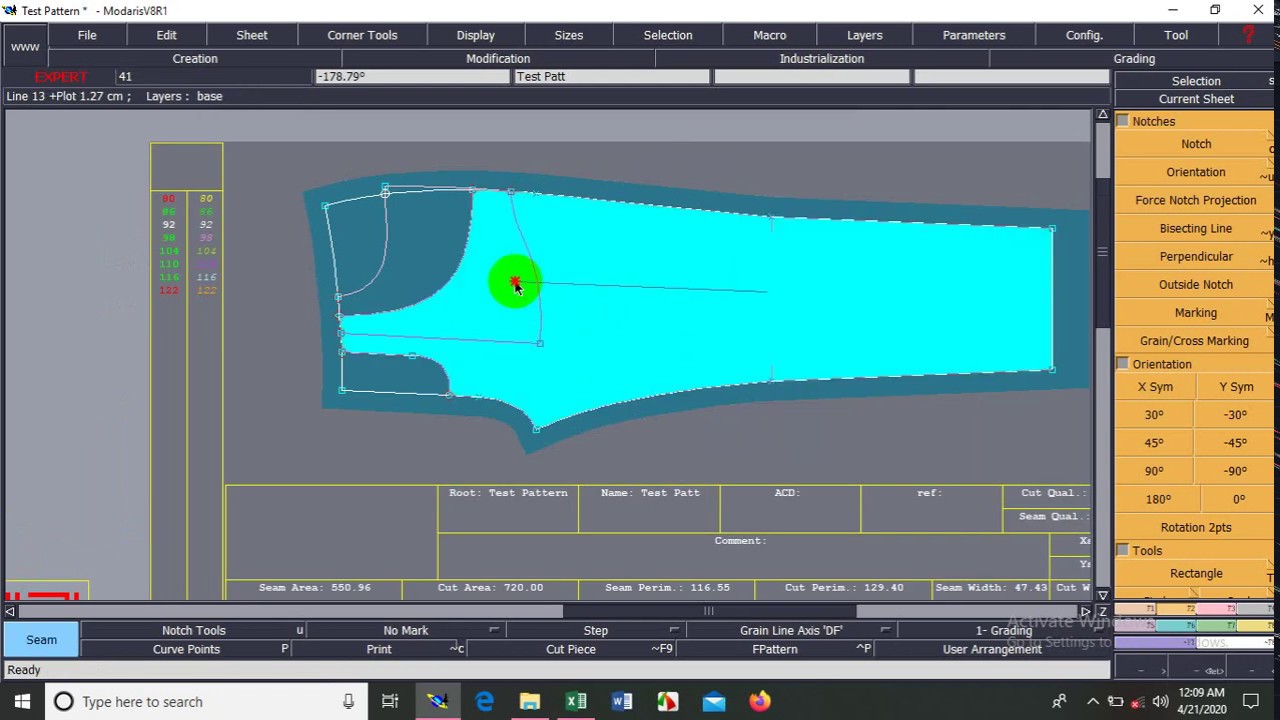Open the Display menu

pyautogui.click(x=476, y=35)
